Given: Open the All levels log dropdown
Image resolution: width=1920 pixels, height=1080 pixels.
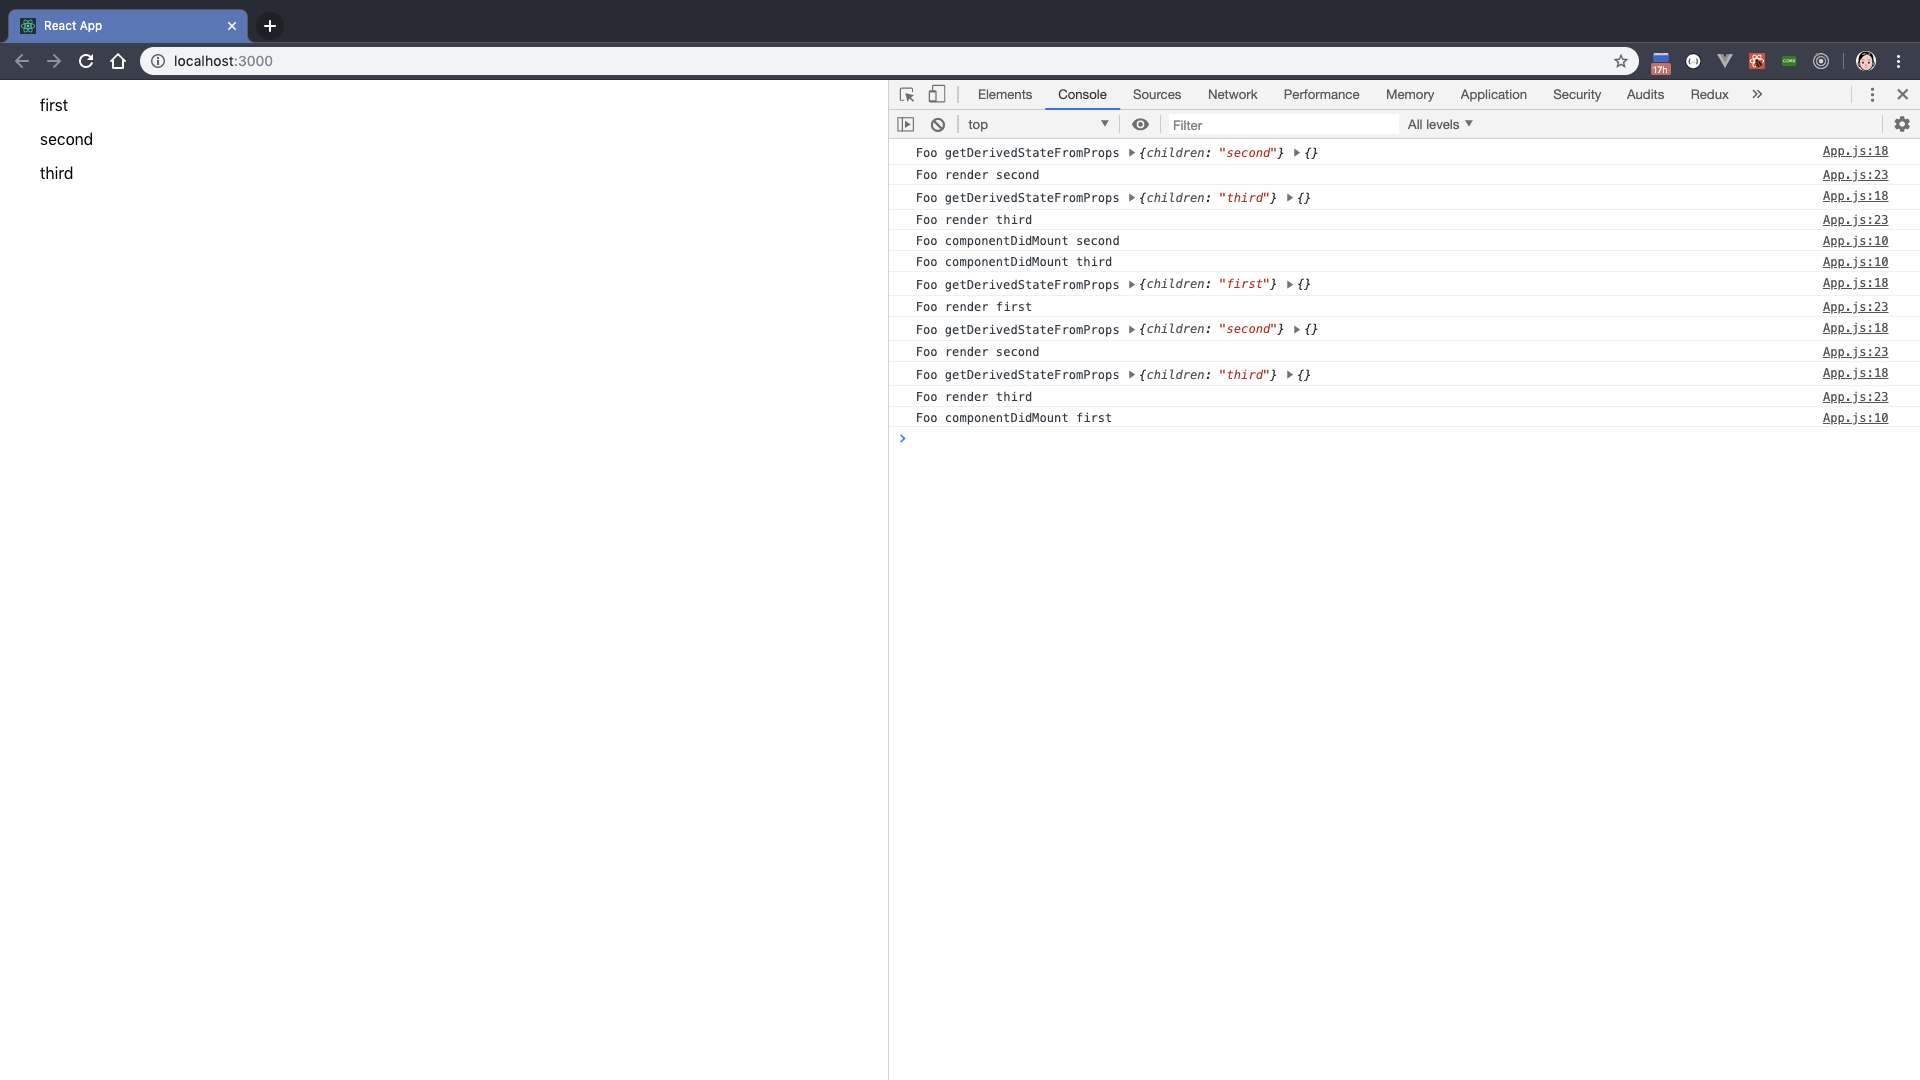Looking at the screenshot, I should pyautogui.click(x=1440, y=125).
